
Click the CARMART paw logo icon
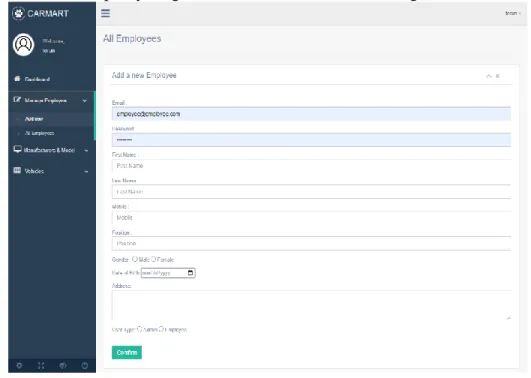pos(19,14)
